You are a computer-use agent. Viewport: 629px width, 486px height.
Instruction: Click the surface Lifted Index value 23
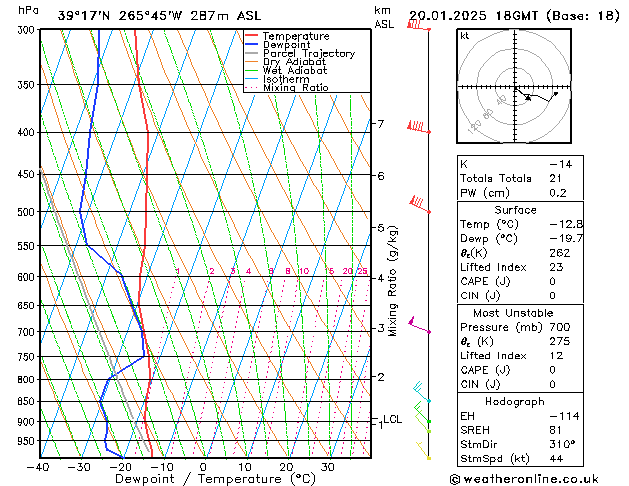(x=556, y=267)
